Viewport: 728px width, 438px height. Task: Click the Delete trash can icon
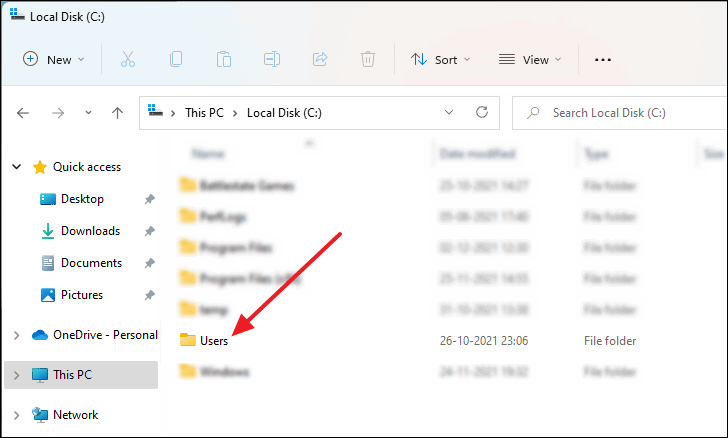point(368,59)
